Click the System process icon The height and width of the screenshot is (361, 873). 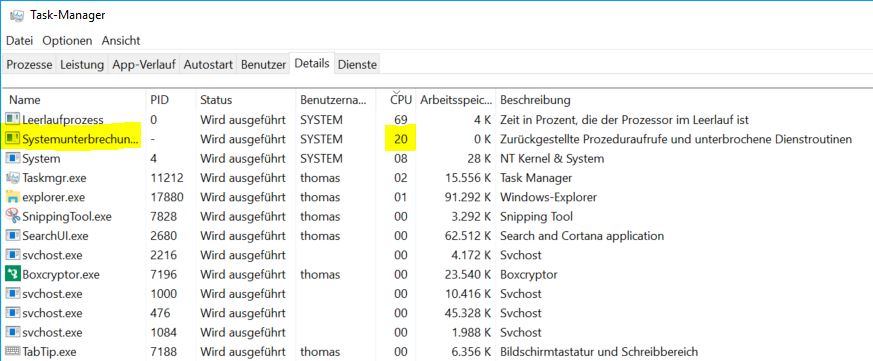click(12, 158)
